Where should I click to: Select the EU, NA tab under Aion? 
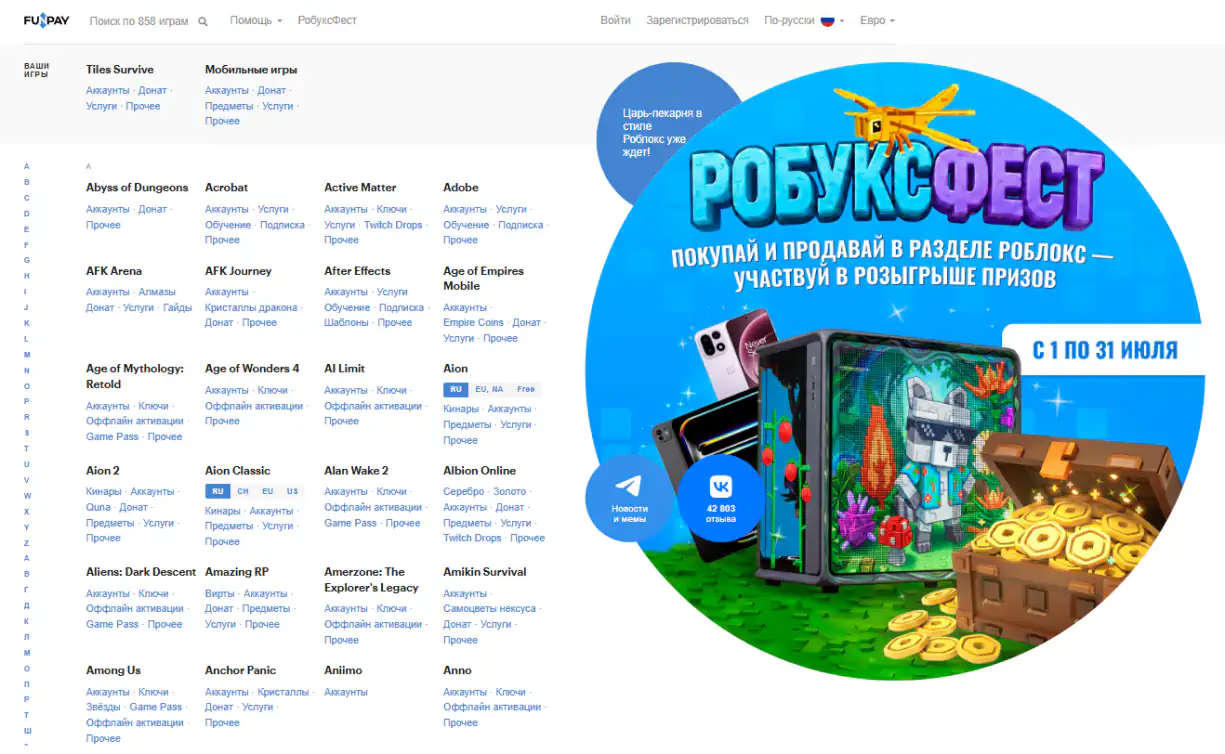pyautogui.click(x=489, y=389)
